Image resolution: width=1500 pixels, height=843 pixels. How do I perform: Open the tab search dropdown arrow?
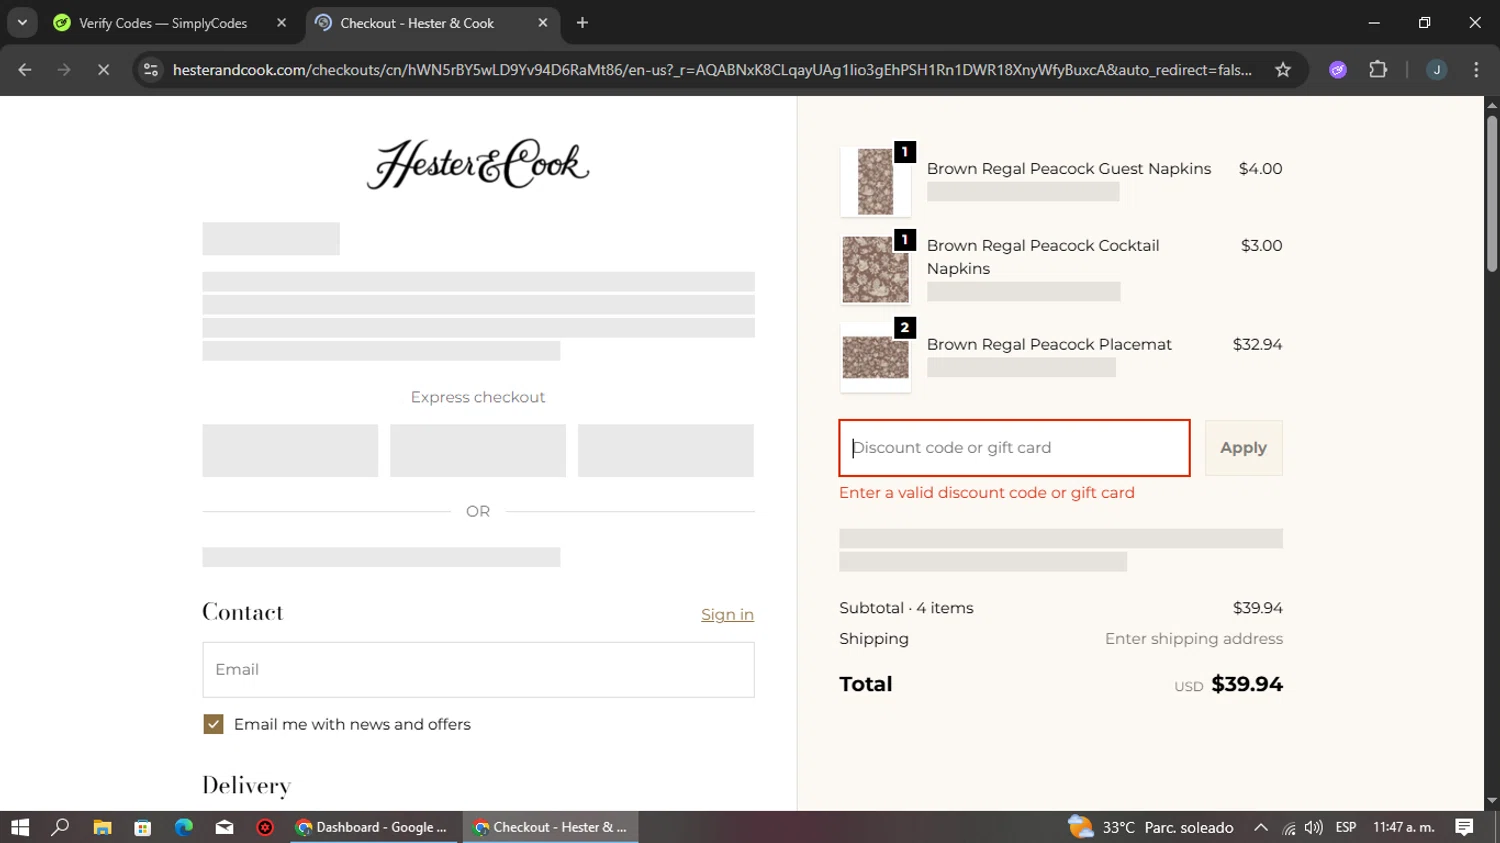pos(22,22)
